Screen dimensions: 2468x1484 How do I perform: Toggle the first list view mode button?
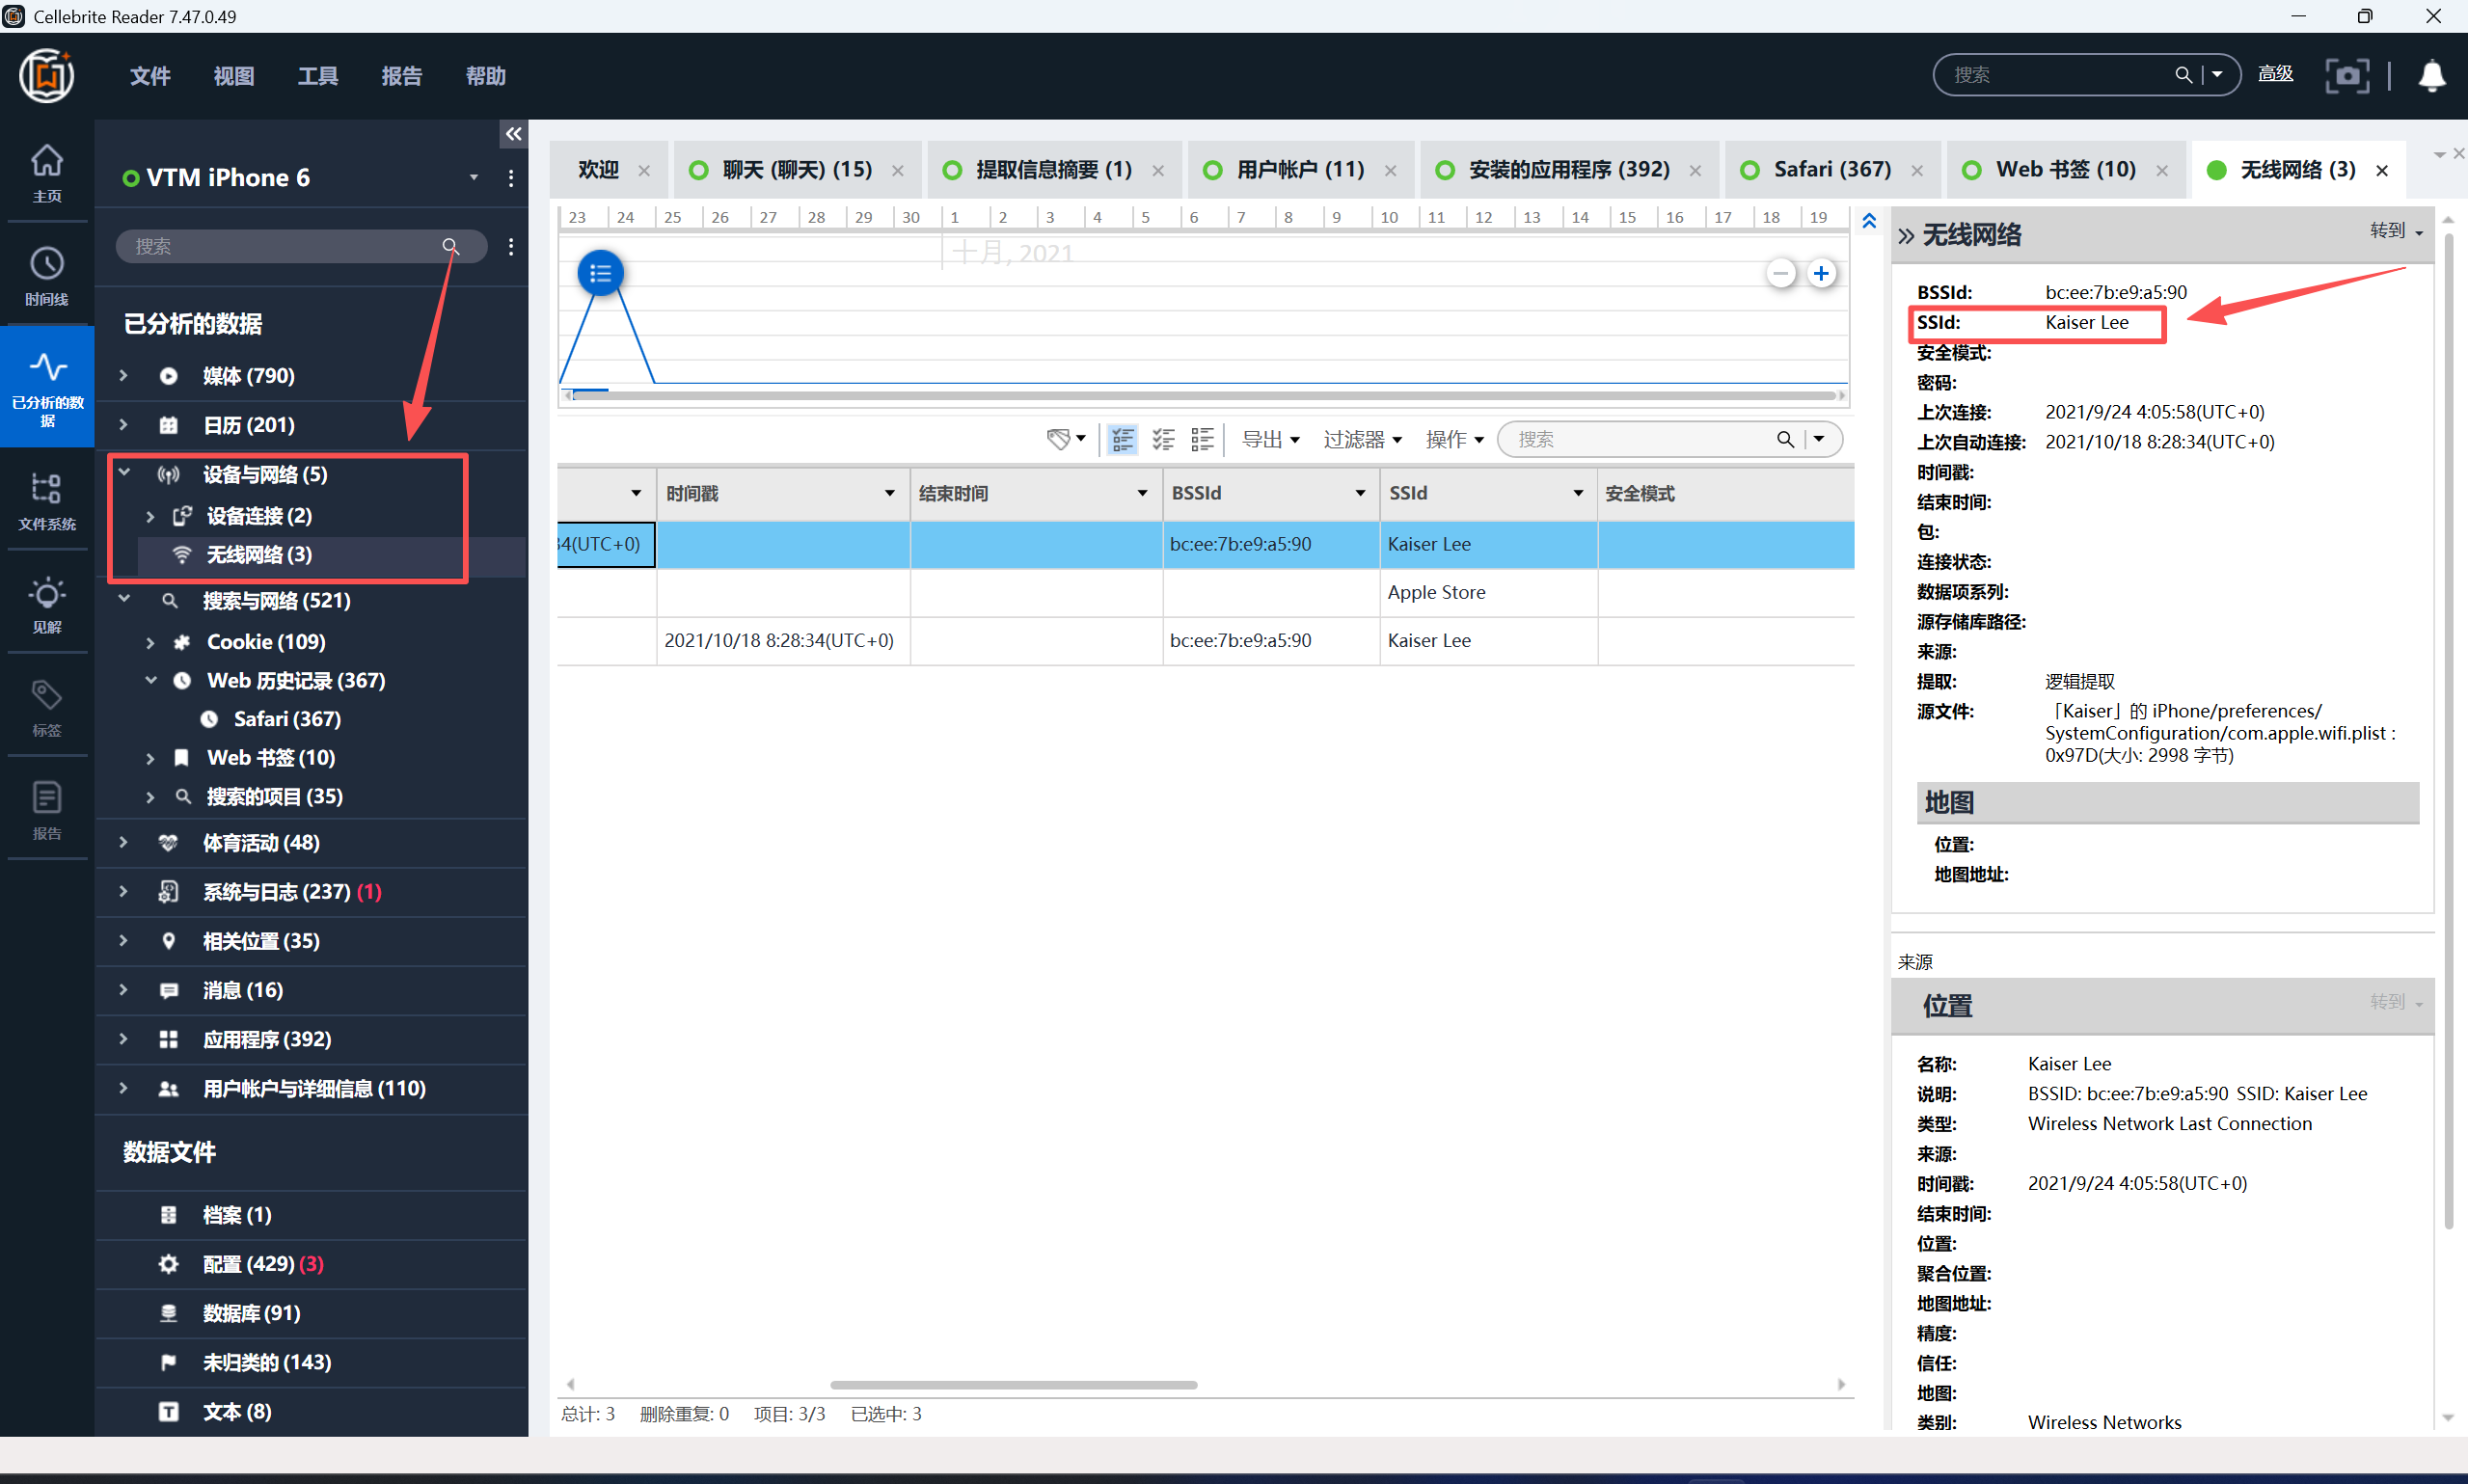pos(1122,439)
